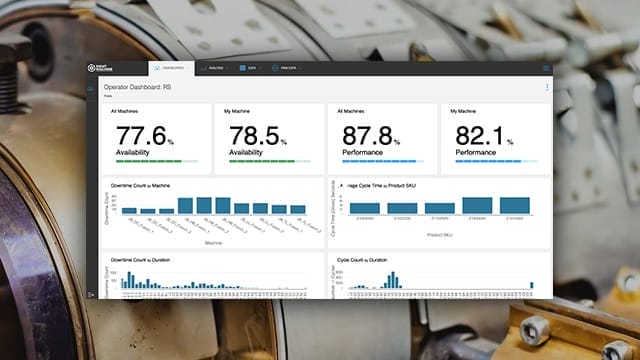This screenshot has width=640, height=360.
Task: Click the Downtime Count by Machine chart title
Action: [x=140, y=186]
